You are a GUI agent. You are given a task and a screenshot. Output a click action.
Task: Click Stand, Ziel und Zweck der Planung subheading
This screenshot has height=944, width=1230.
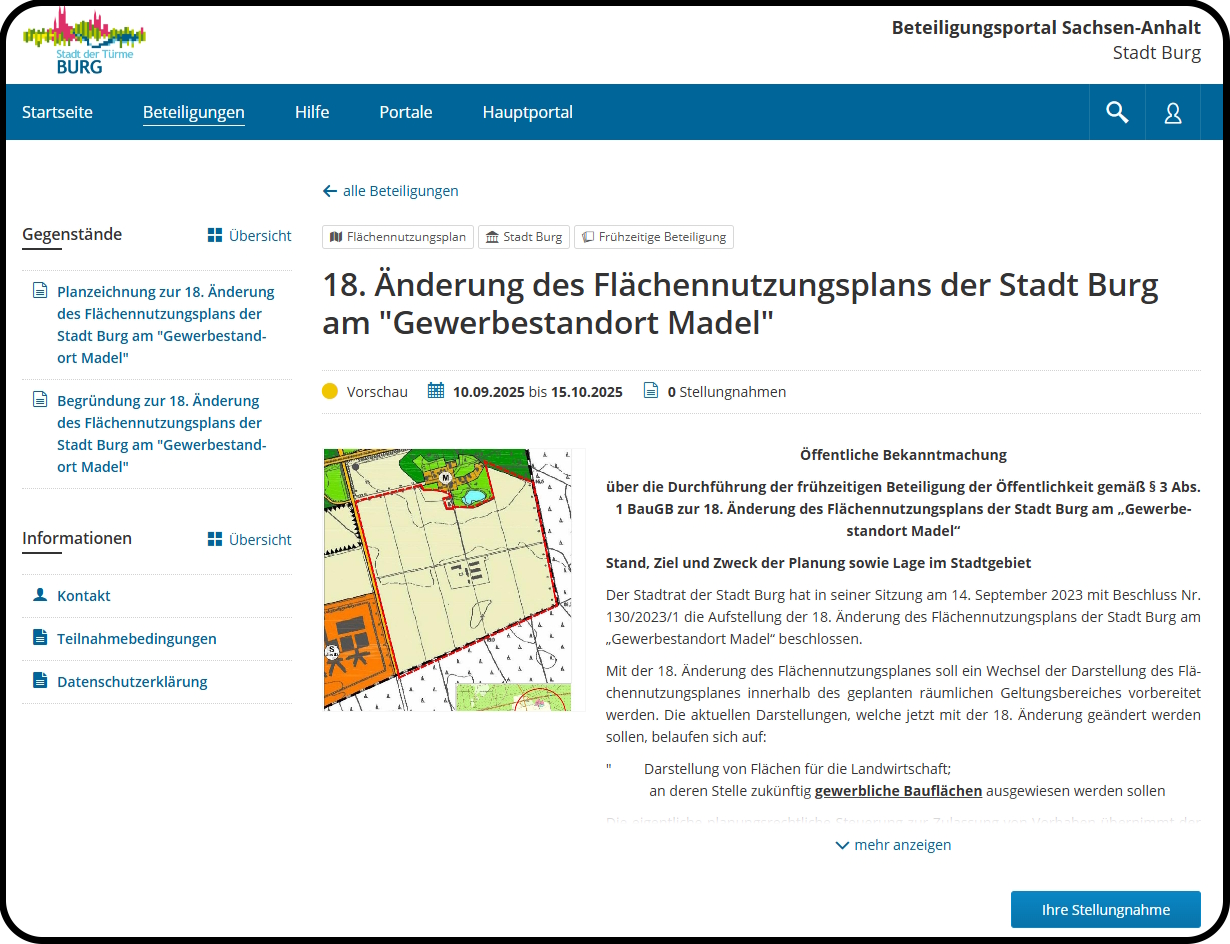818,564
